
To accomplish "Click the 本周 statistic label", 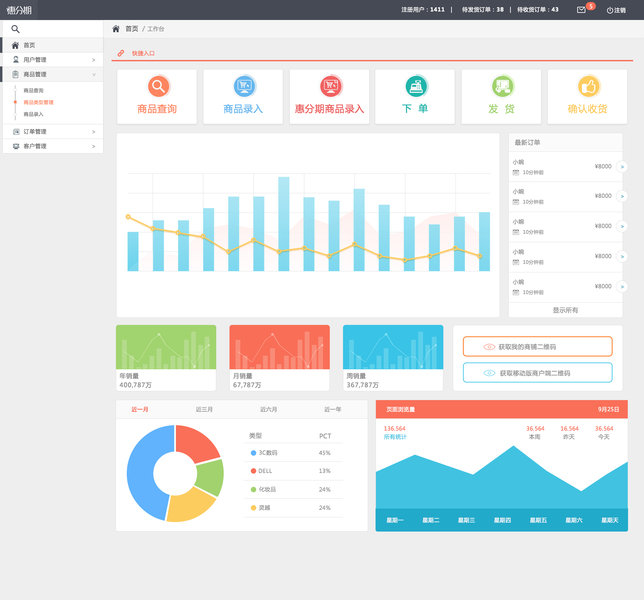I will click(x=534, y=437).
